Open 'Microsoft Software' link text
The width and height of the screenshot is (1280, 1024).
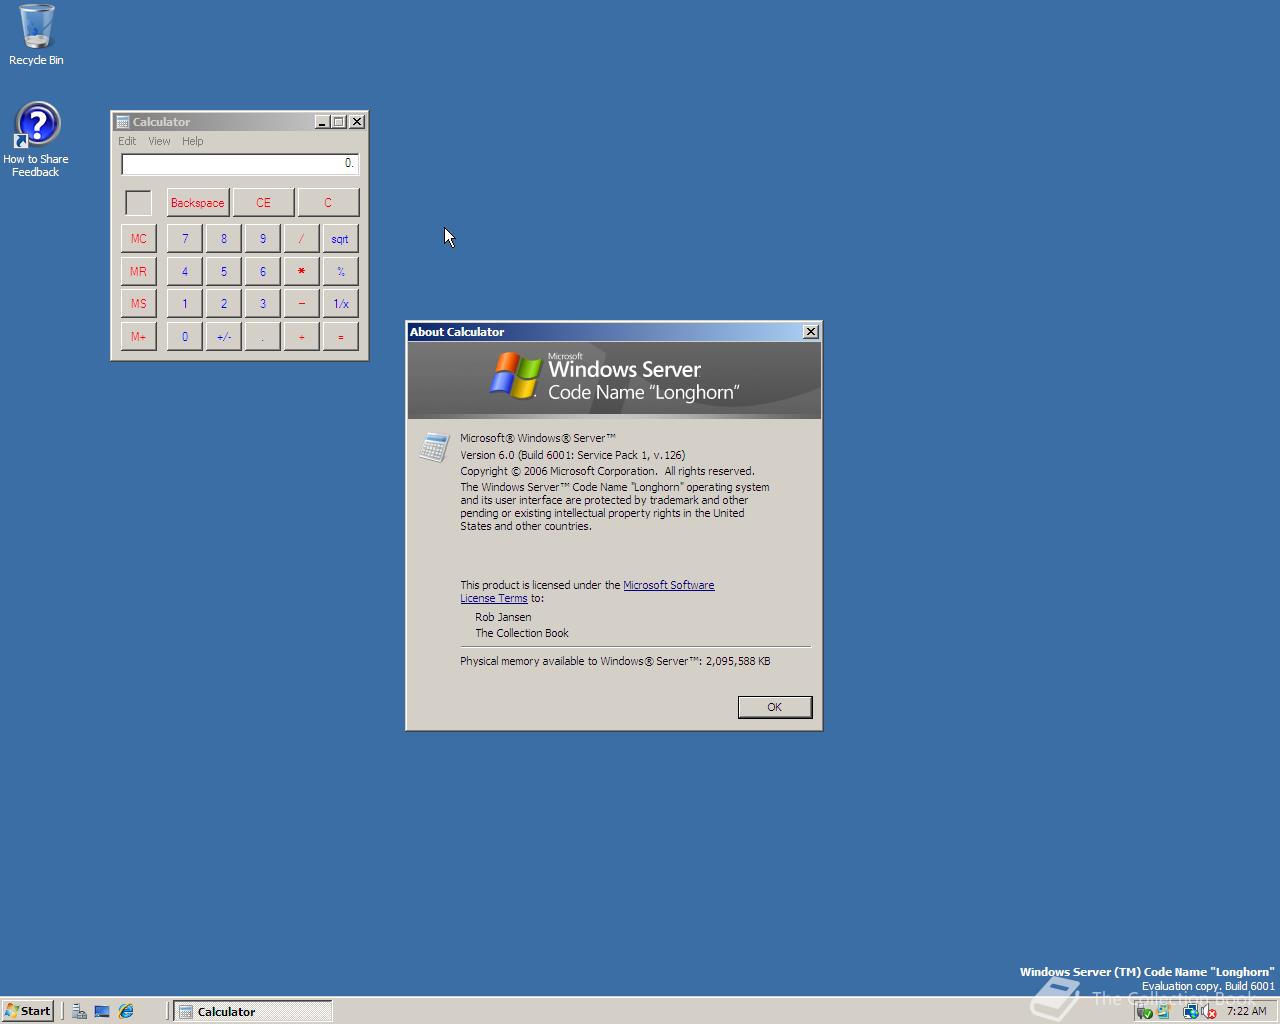(x=669, y=585)
